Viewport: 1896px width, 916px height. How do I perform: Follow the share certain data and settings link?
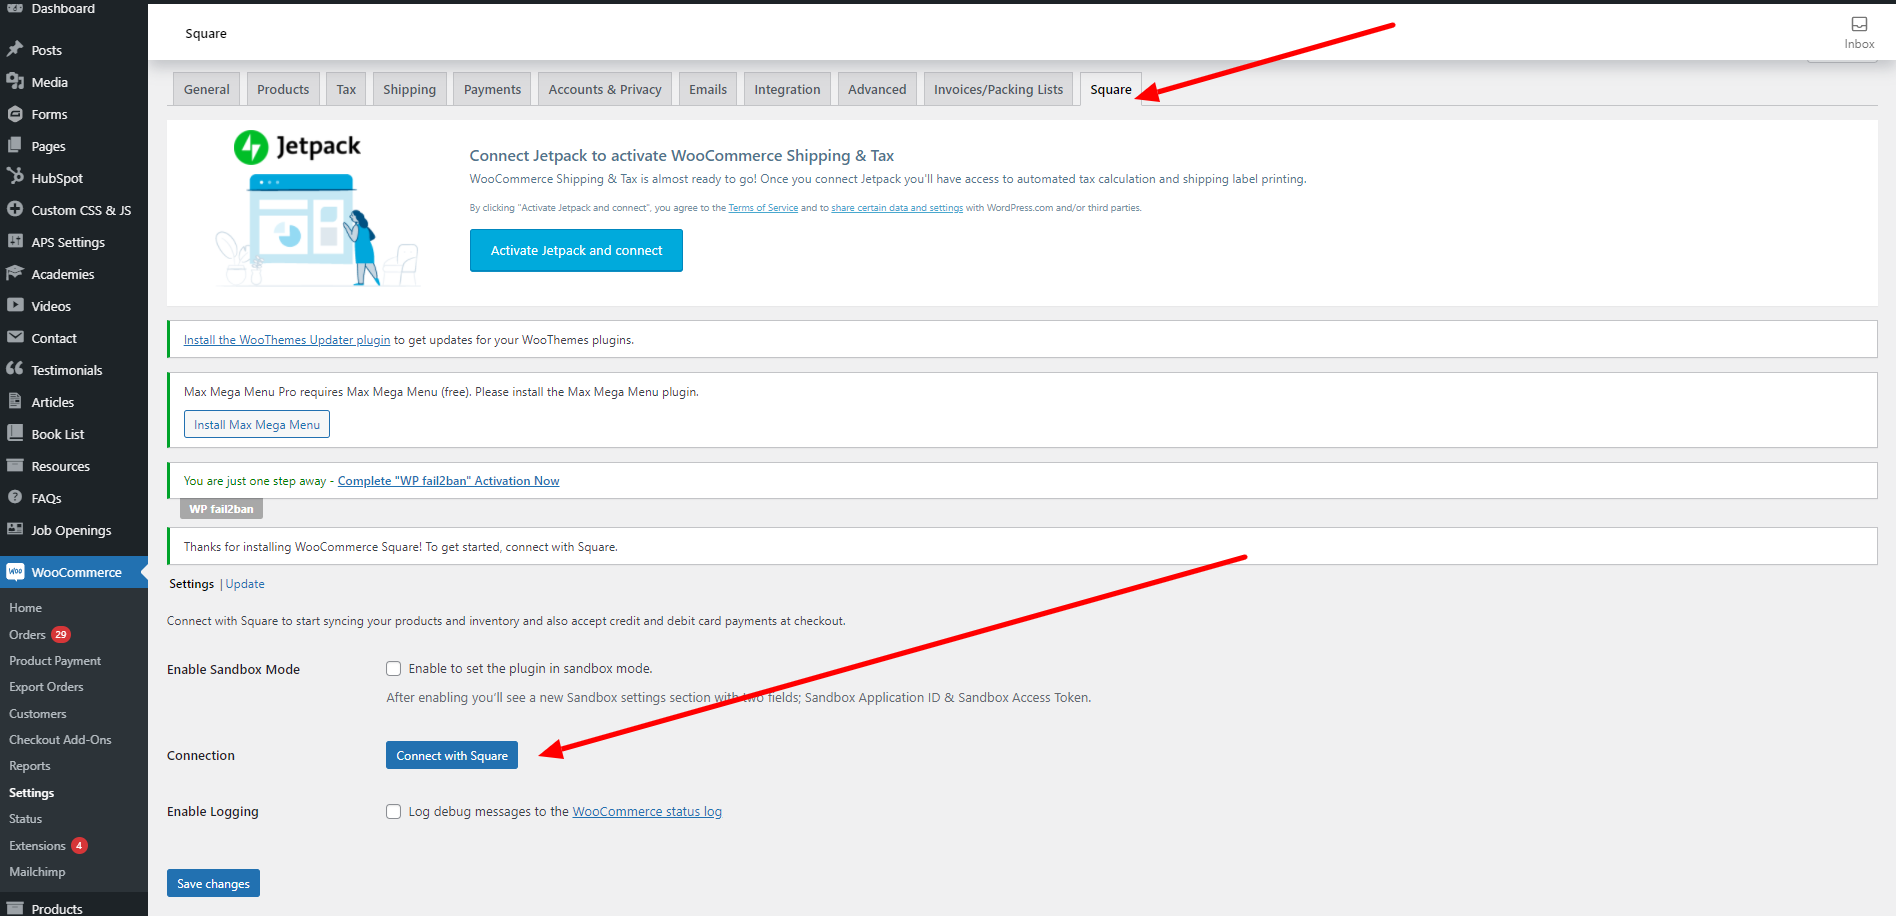[x=897, y=208]
